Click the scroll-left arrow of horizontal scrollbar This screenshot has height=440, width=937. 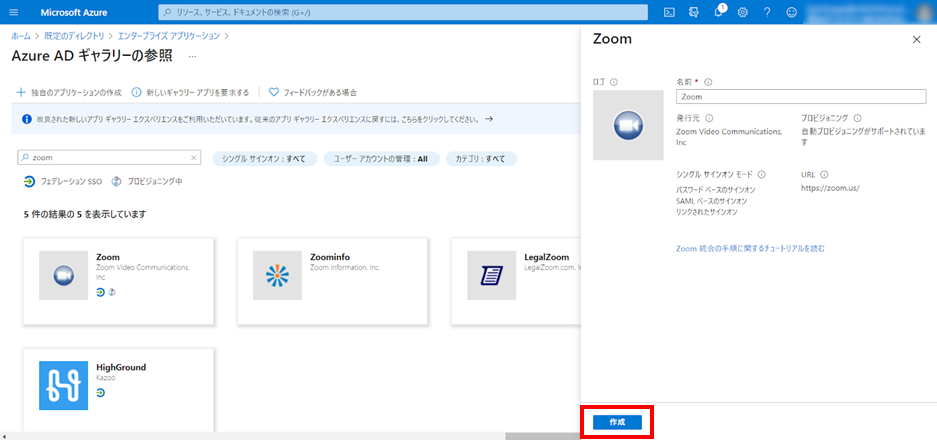(x=4, y=436)
